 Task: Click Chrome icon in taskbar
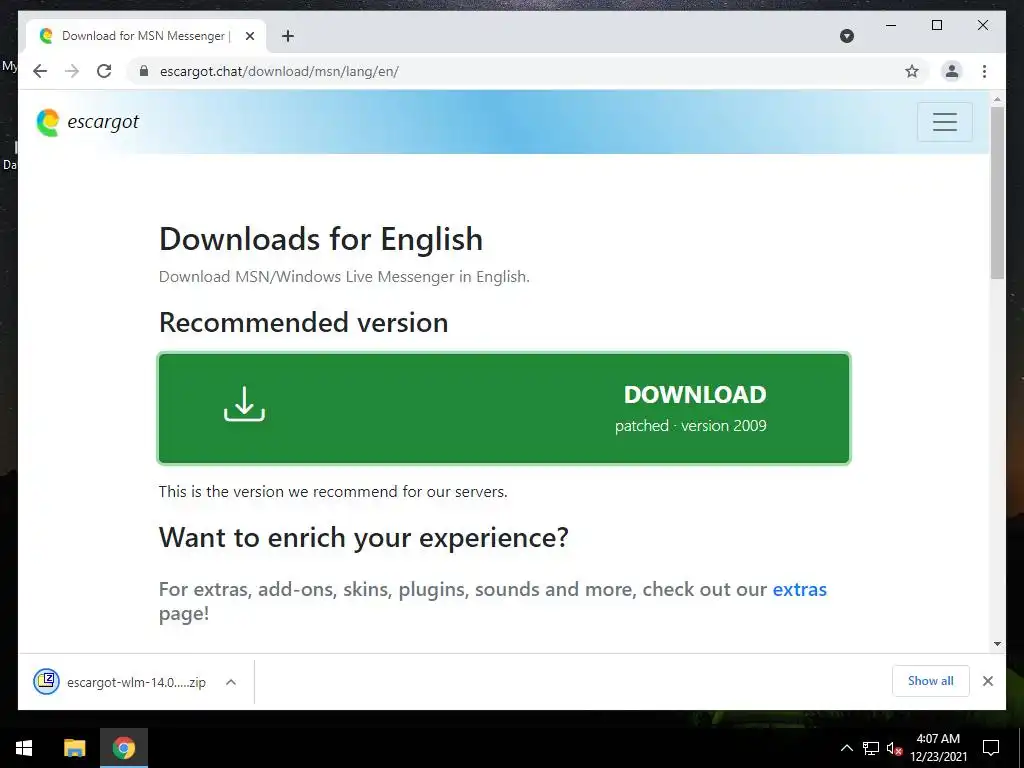point(123,748)
